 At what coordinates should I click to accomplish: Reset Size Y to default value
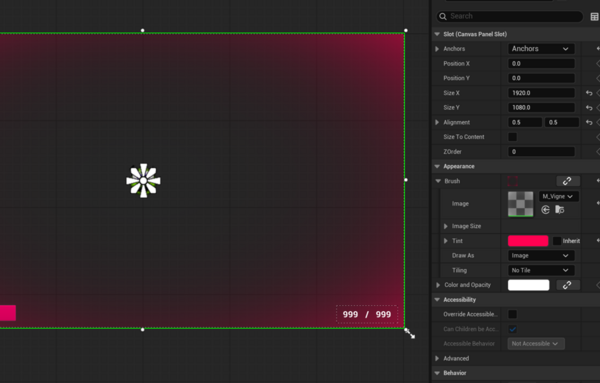pos(589,108)
